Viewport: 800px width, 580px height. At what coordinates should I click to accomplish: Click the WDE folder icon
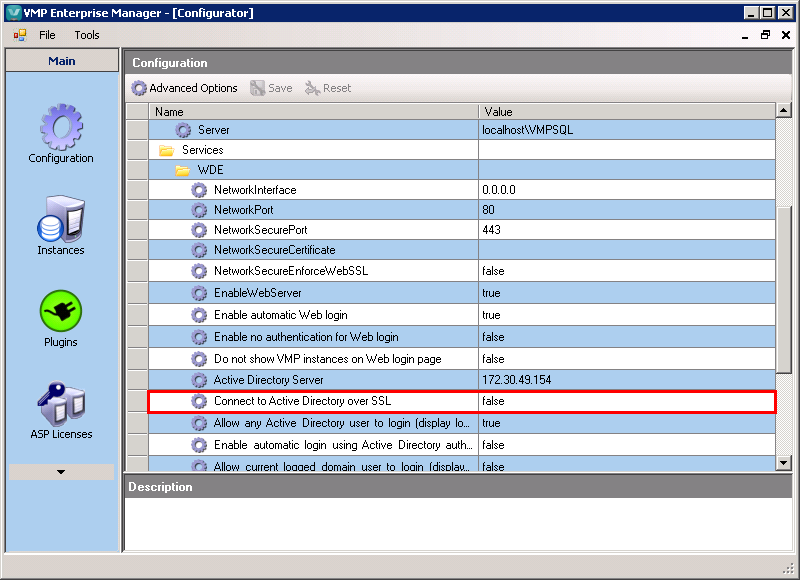(x=183, y=170)
